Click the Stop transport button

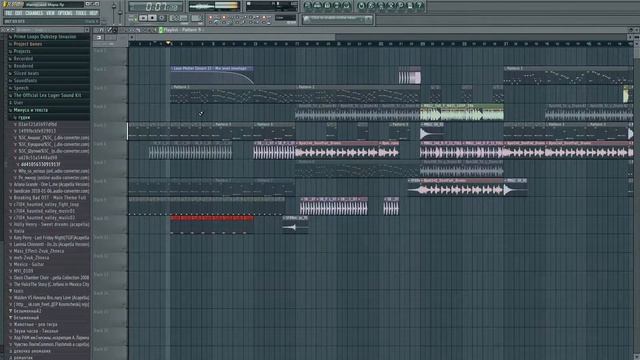click(x=152, y=18)
